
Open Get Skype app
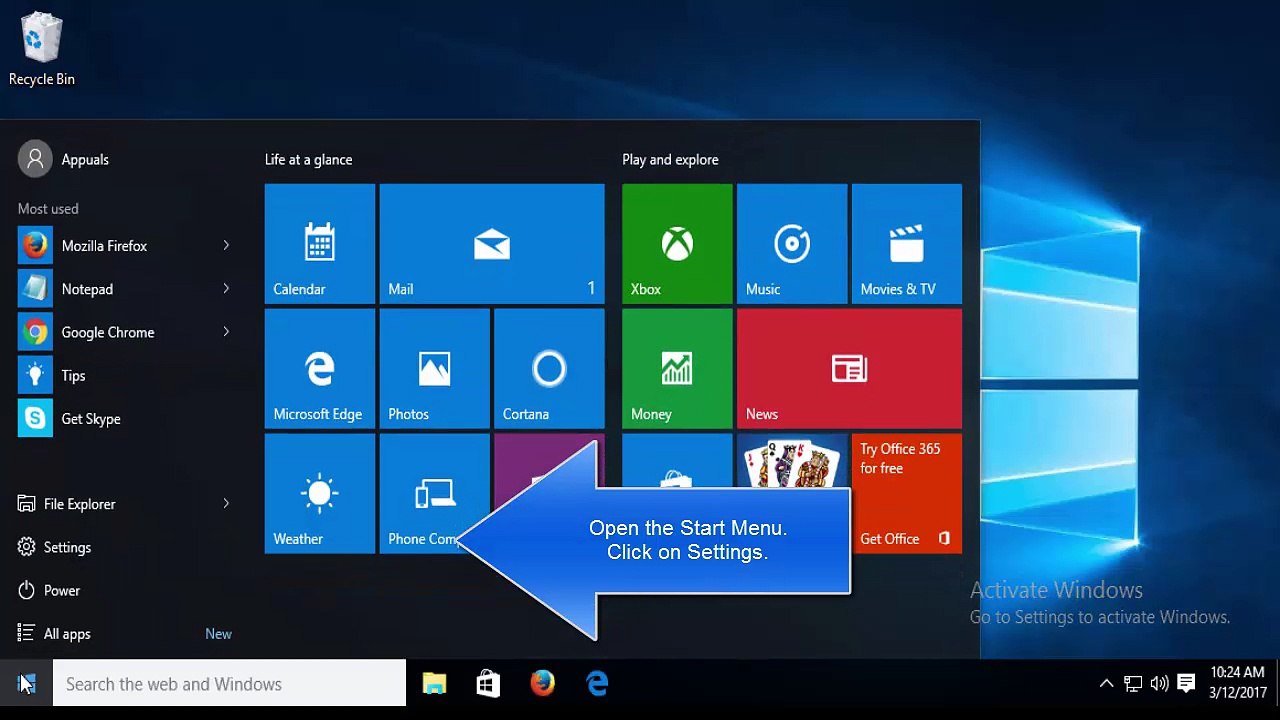click(125, 419)
